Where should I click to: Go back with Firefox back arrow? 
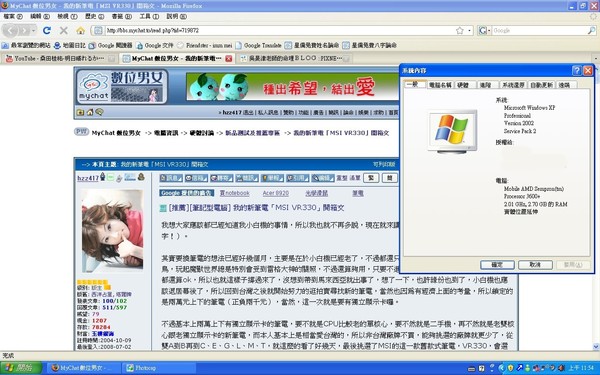(11, 30)
